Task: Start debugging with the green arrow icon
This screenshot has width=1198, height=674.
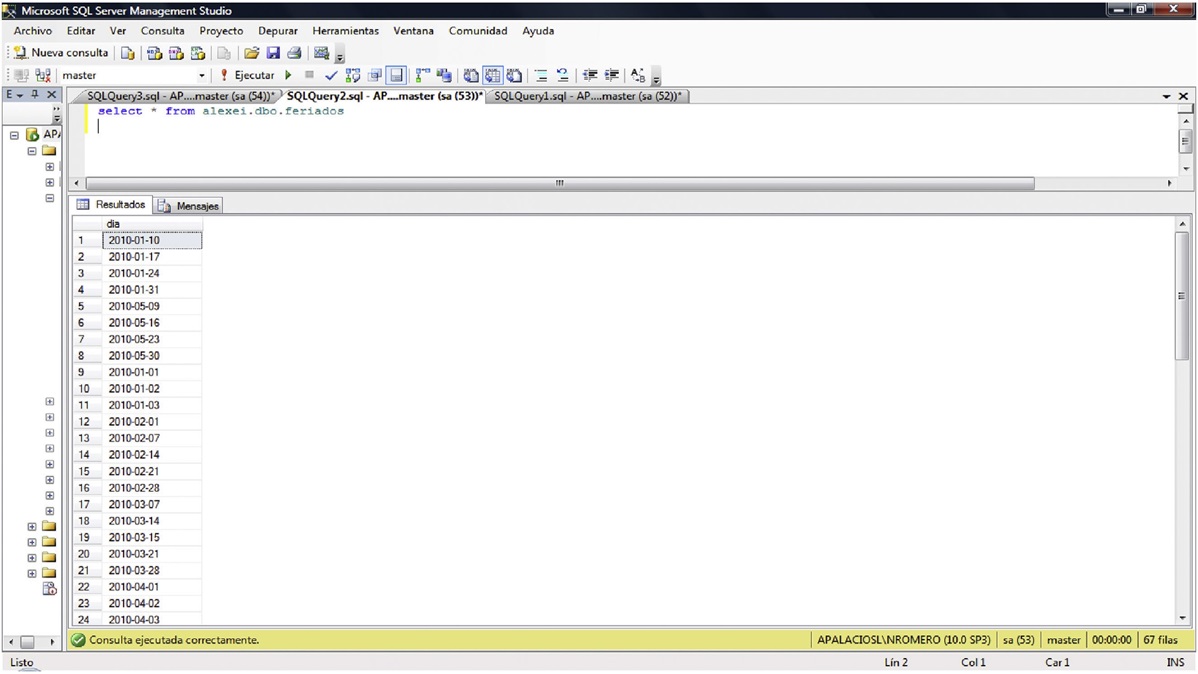Action: pos(289,75)
